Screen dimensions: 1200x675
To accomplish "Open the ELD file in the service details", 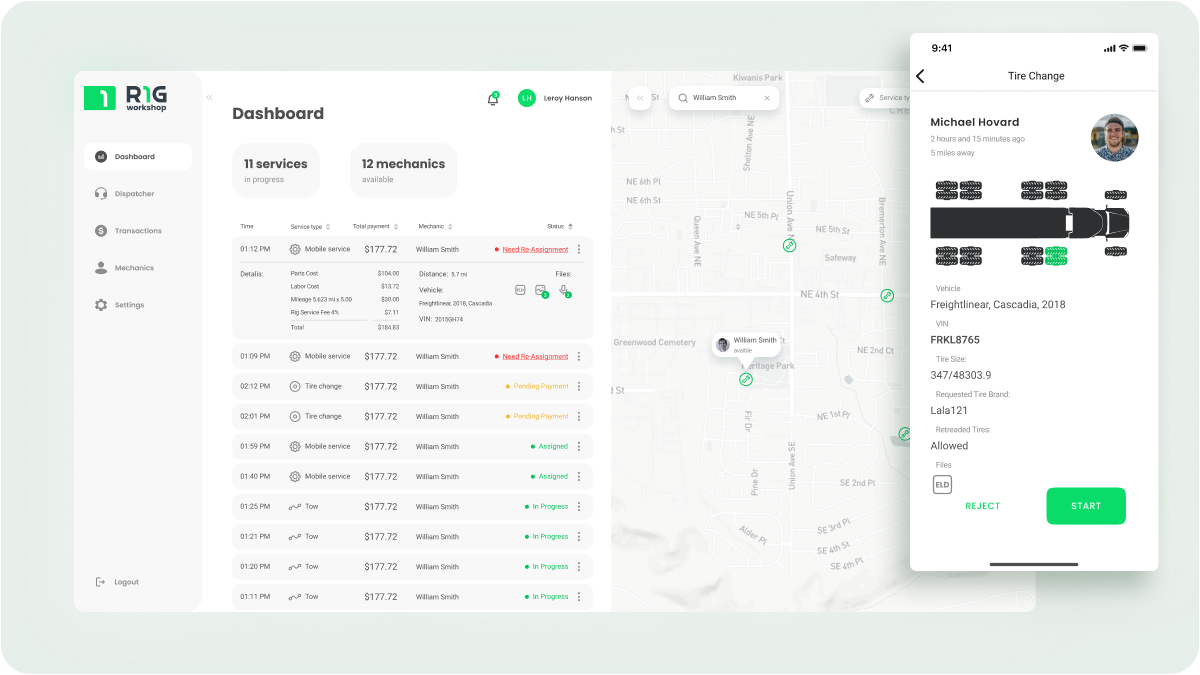I will pyautogui.click(x=520, y=290).
